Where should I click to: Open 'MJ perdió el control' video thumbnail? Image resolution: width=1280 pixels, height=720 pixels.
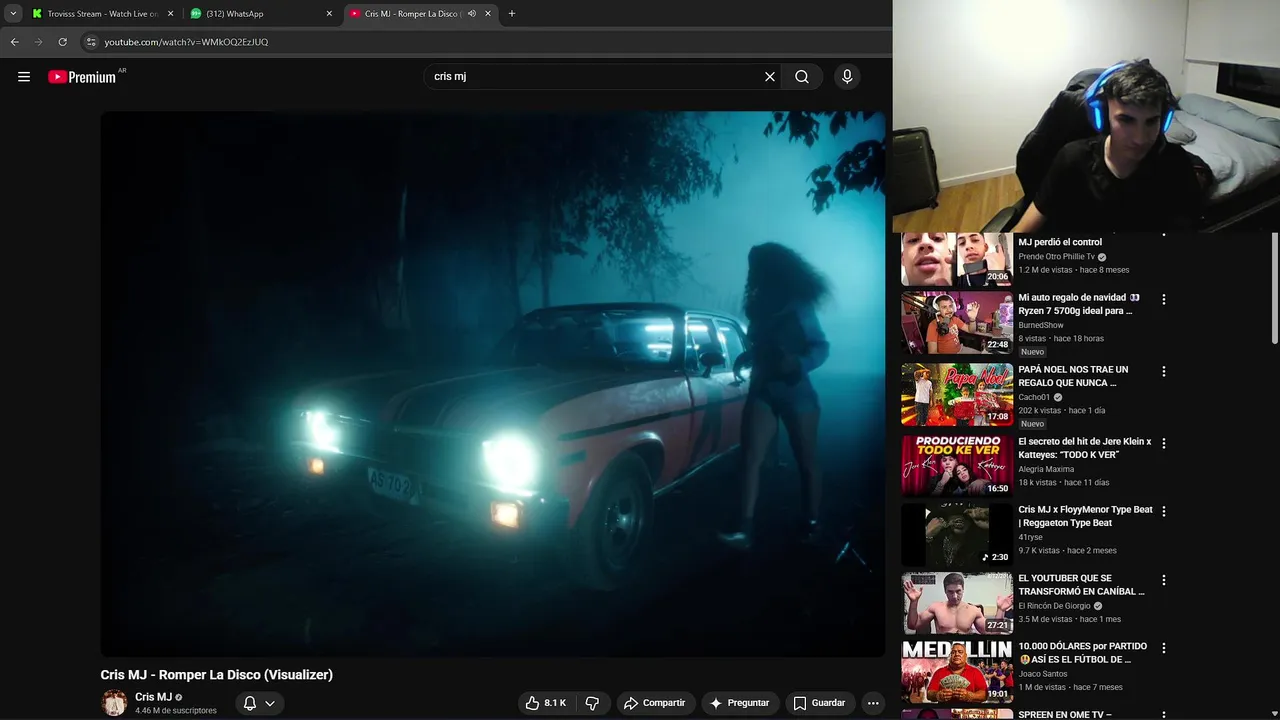tap(957, 259)
